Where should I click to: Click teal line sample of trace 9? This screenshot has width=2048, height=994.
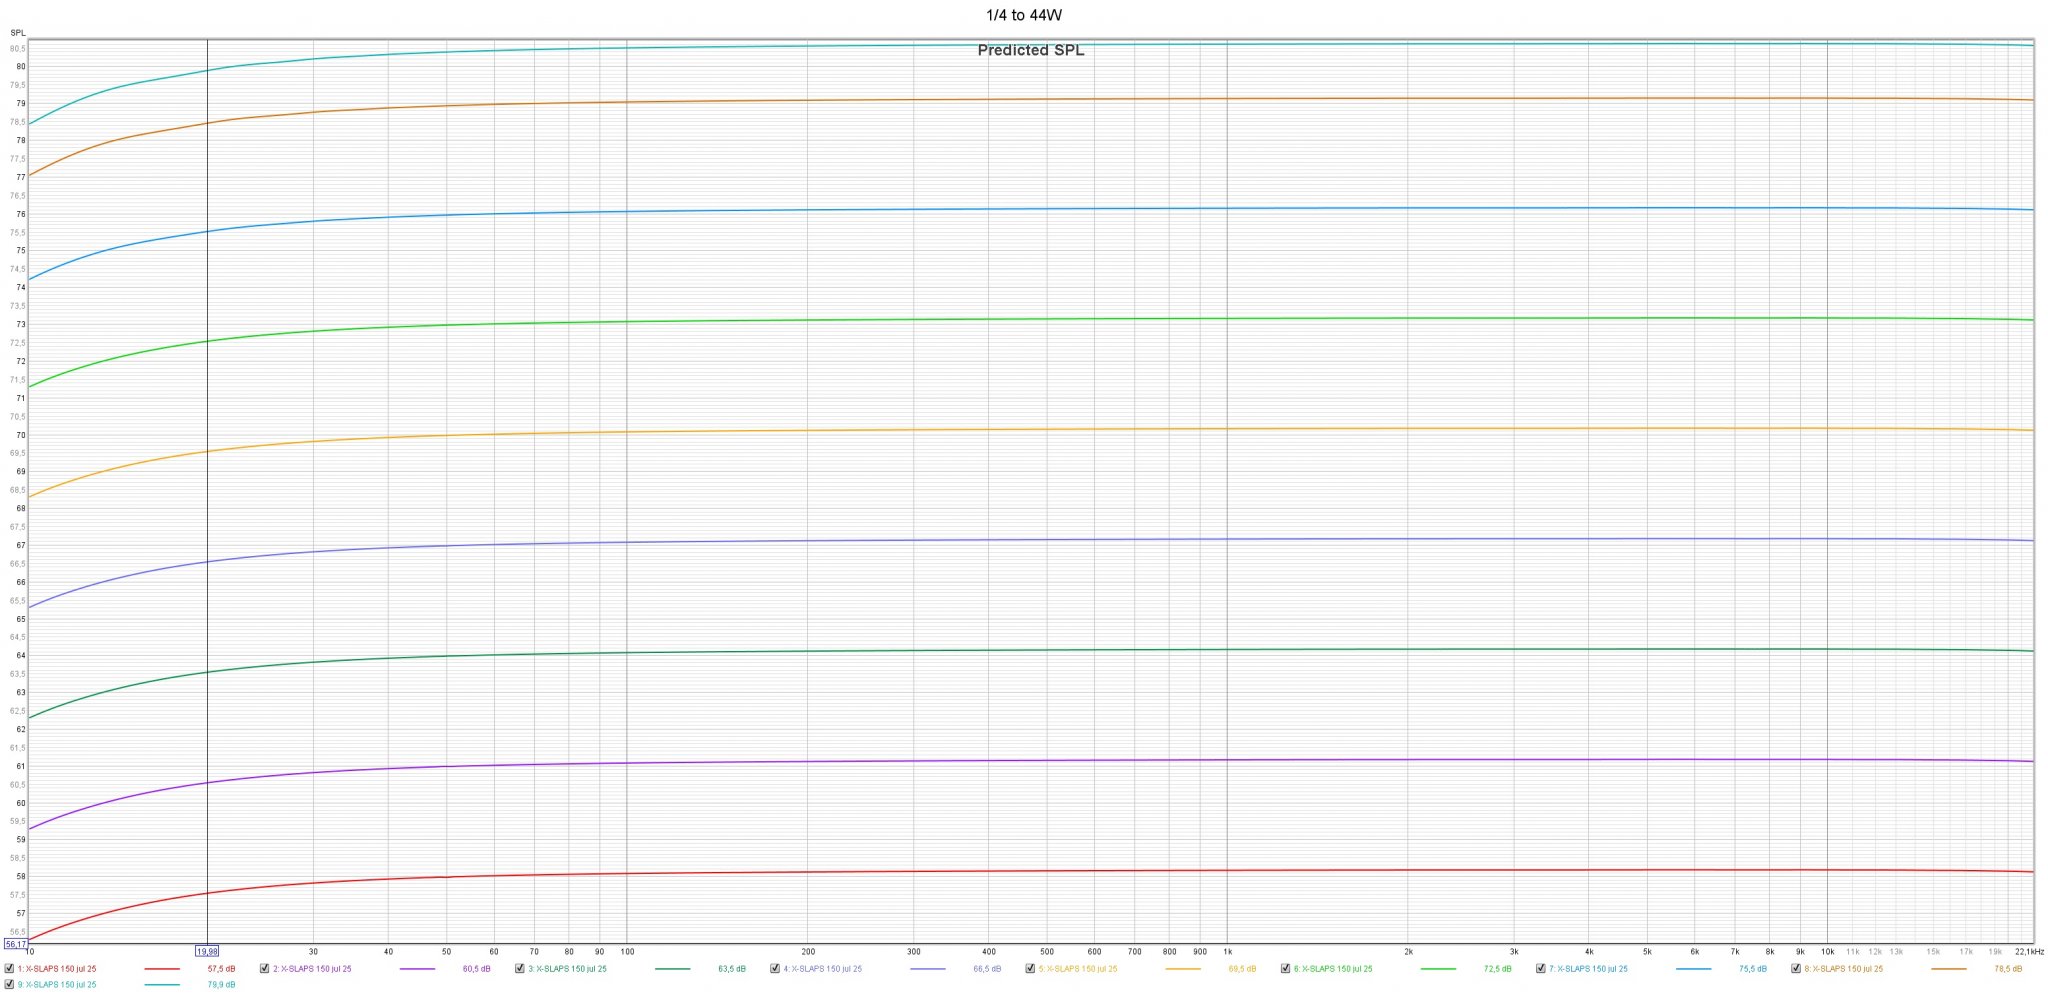162,985
